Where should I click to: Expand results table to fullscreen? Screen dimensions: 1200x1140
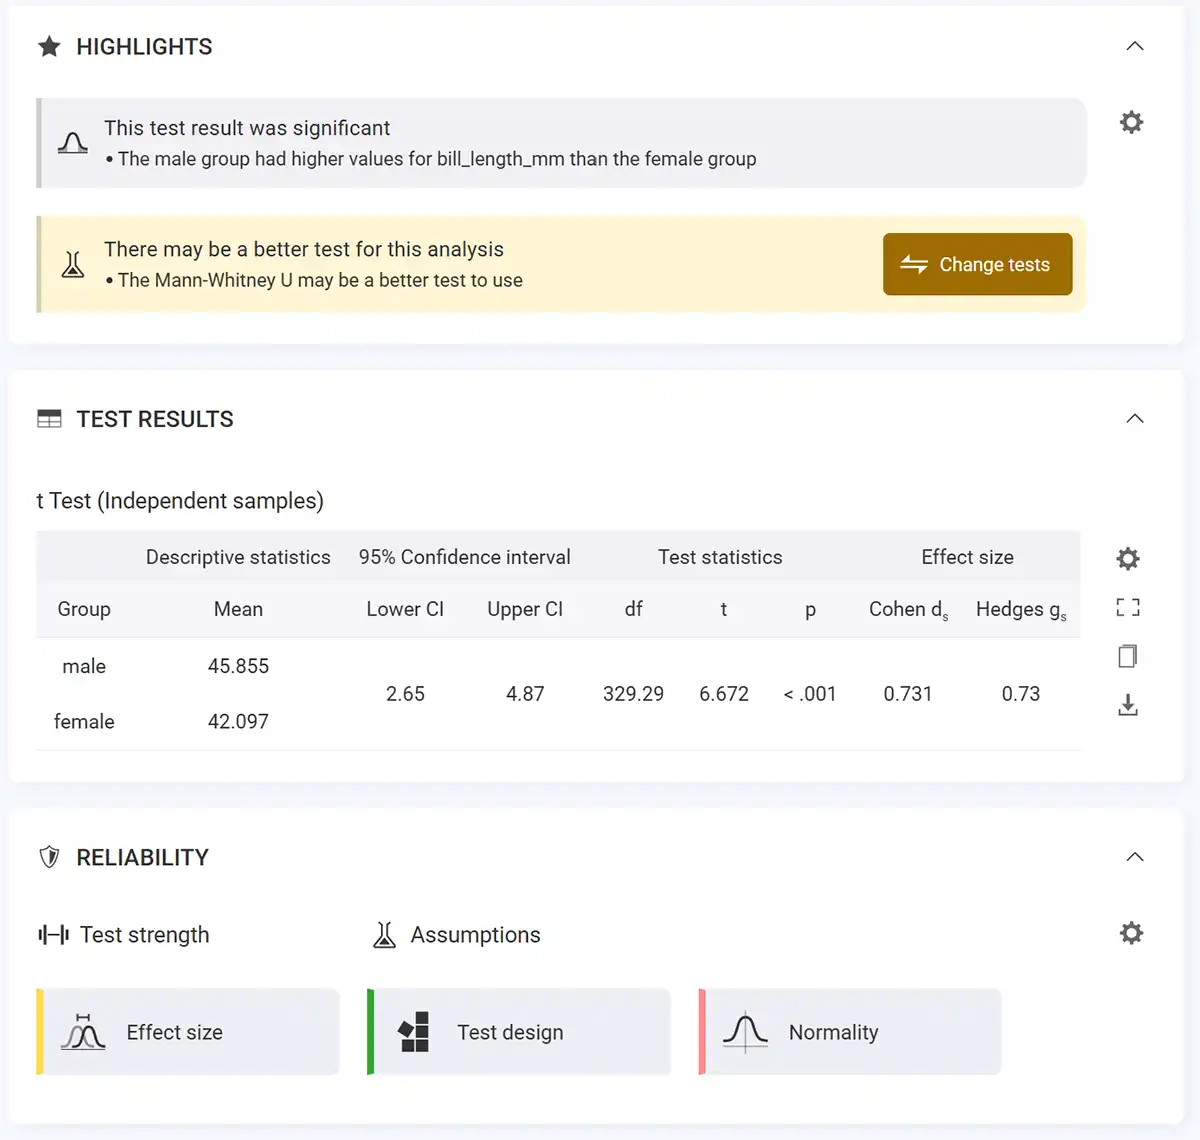(x=1128, y=607)
